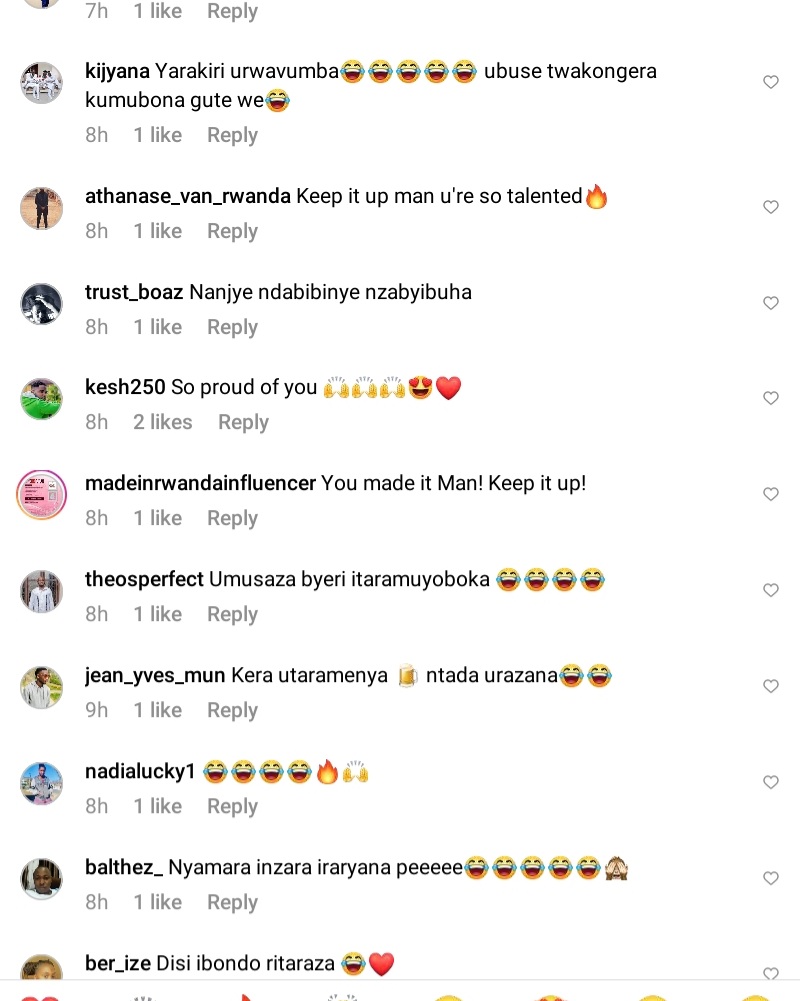Screen dimensions: 800x1001
Task: Like madeinrwandainfluencer's comment
Action: tap(771, 494)
